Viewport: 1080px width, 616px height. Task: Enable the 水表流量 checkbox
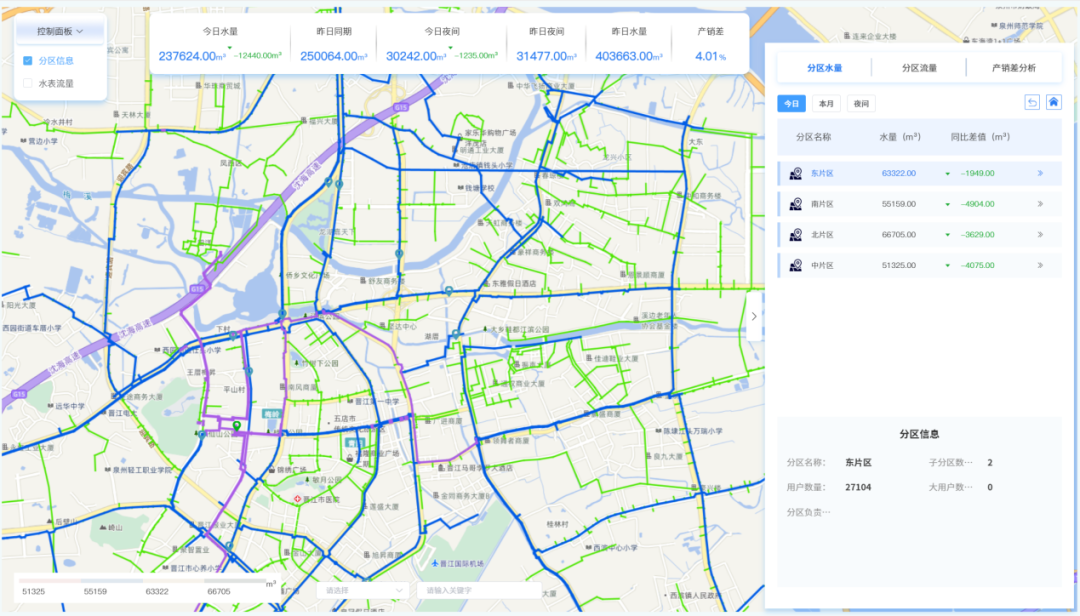(x=28, y=84)
